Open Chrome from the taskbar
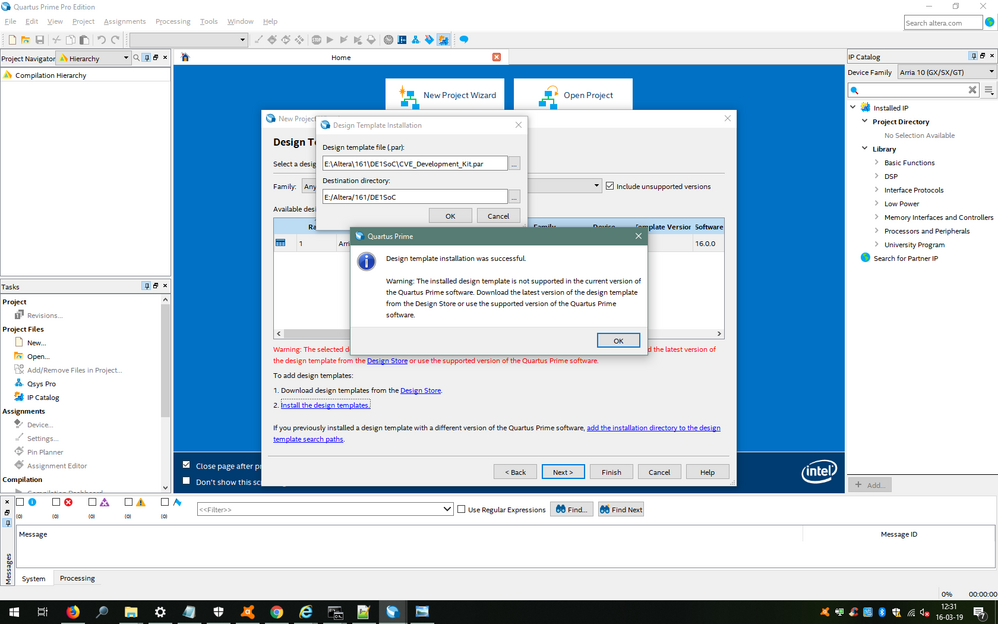Image resolution: width=998 pixels, height=624 pixels. pyautogui.click(x=276, y=612)
